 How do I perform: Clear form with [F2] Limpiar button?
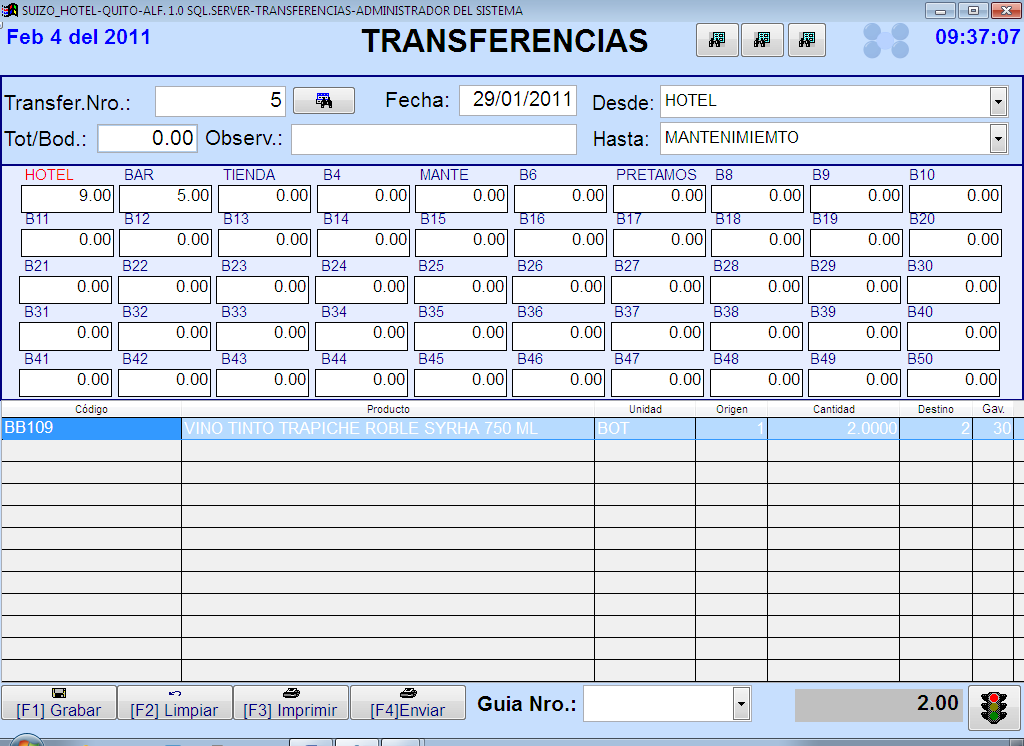pyautogui.click(x=175, y=703)
